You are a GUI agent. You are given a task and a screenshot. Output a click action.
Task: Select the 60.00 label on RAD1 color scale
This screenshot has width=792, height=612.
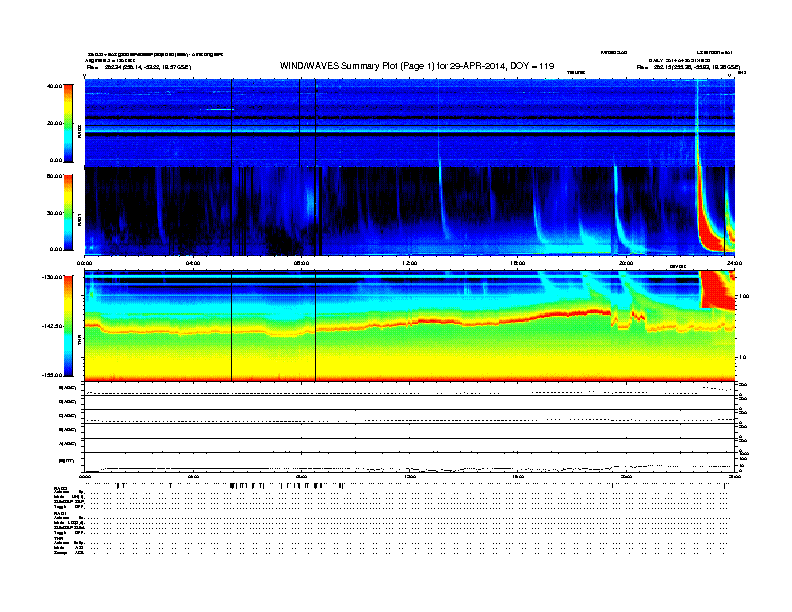[54, 176]
